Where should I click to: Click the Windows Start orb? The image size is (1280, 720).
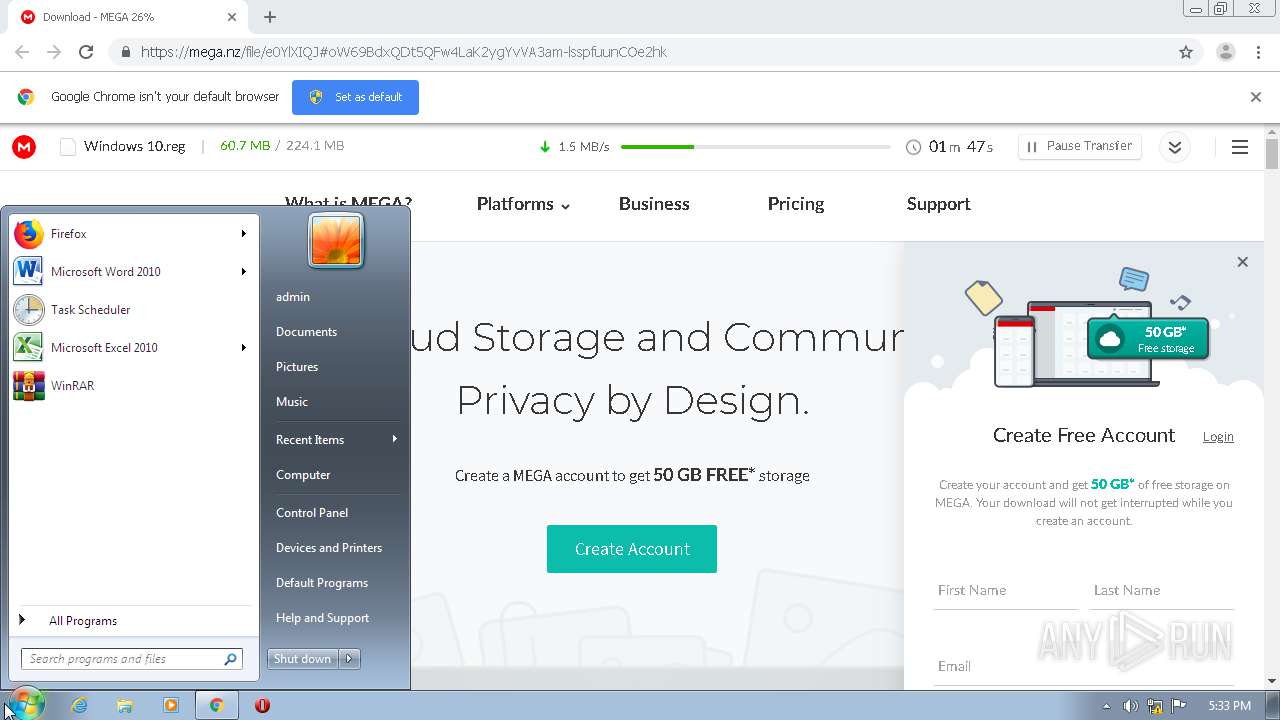tap(25, 705)
